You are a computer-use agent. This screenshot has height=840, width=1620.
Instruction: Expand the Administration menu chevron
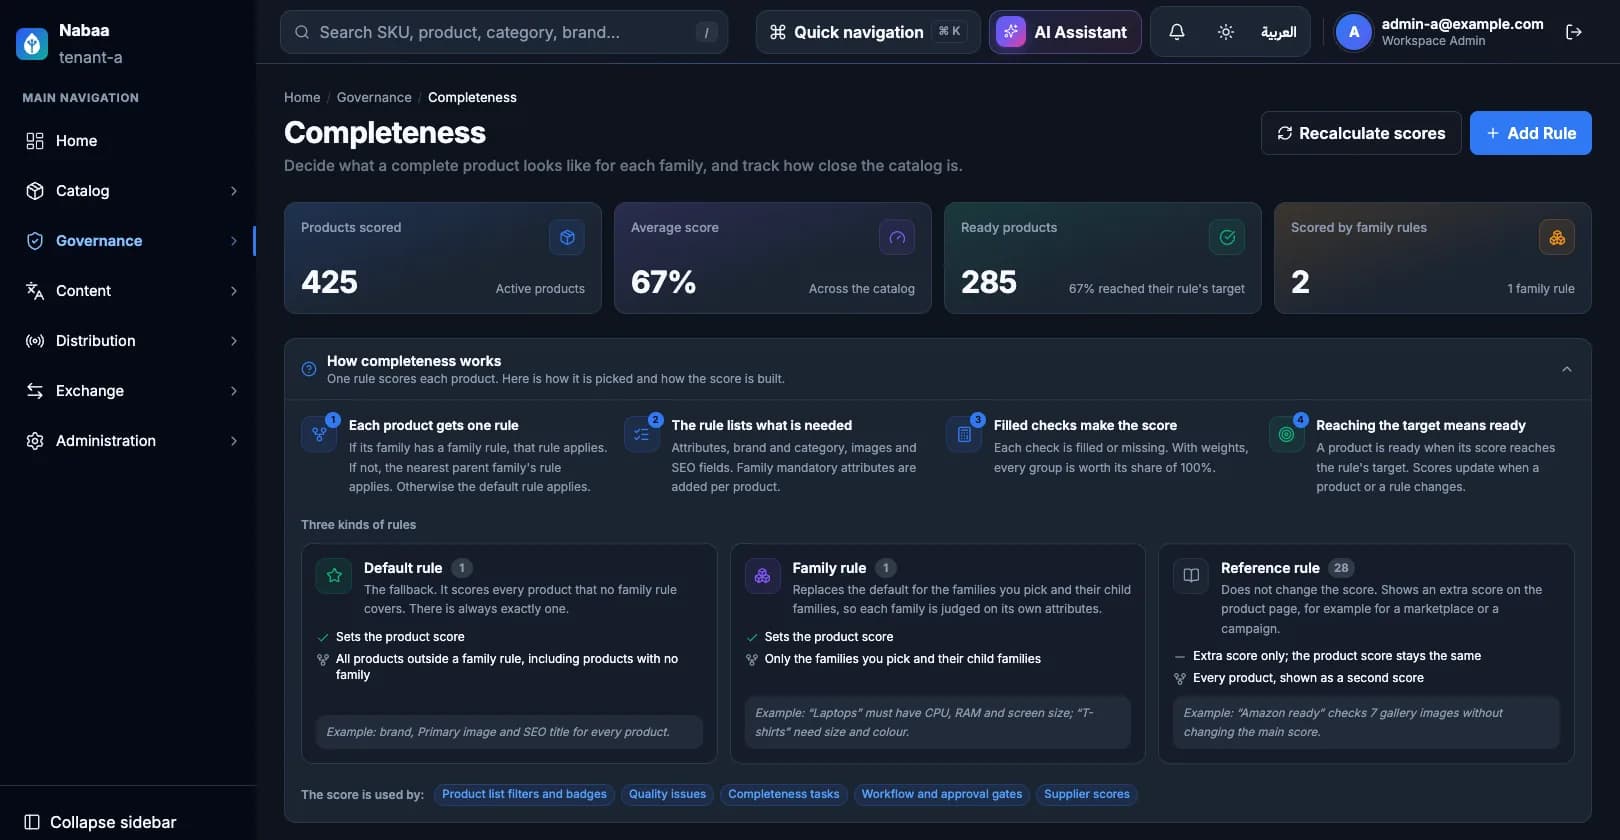(x=234, y=441)
